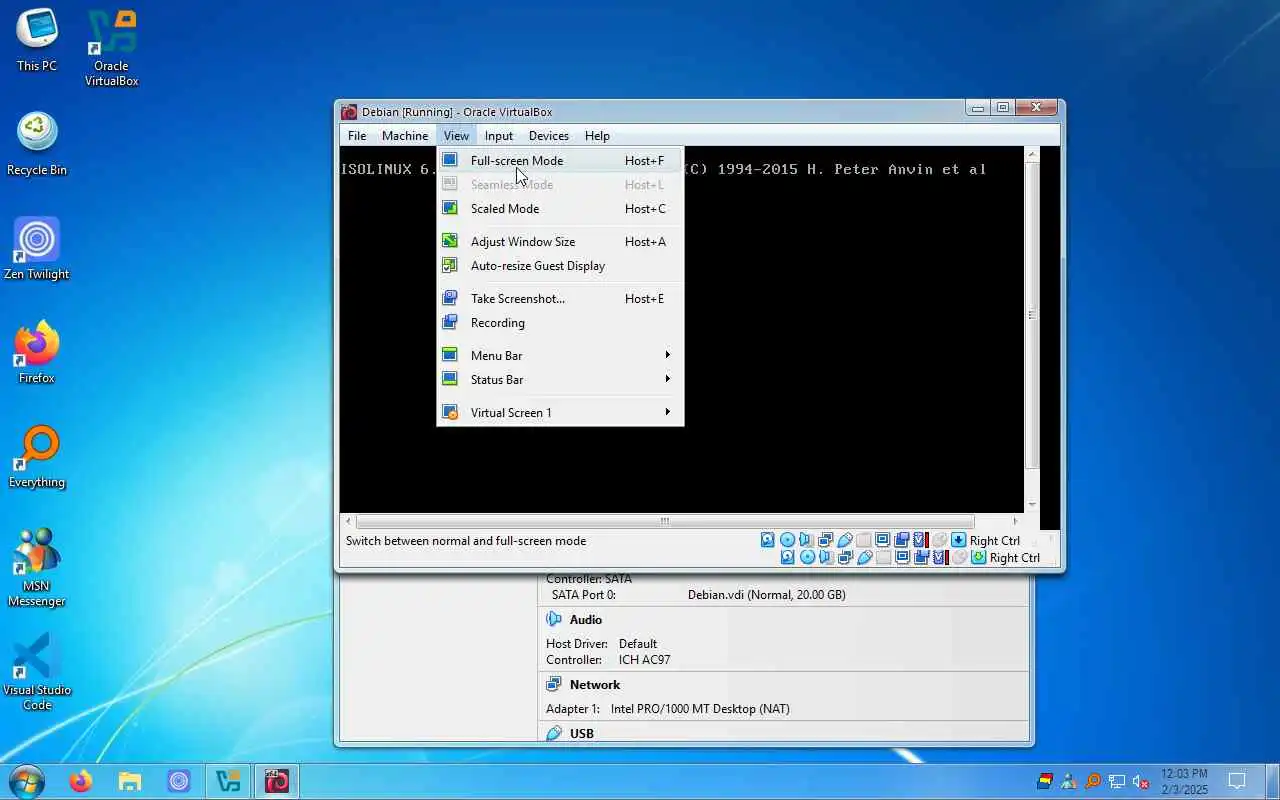Click hard disk indicator in lower status row
The image size is (1280, 800).
click(787, 558)
